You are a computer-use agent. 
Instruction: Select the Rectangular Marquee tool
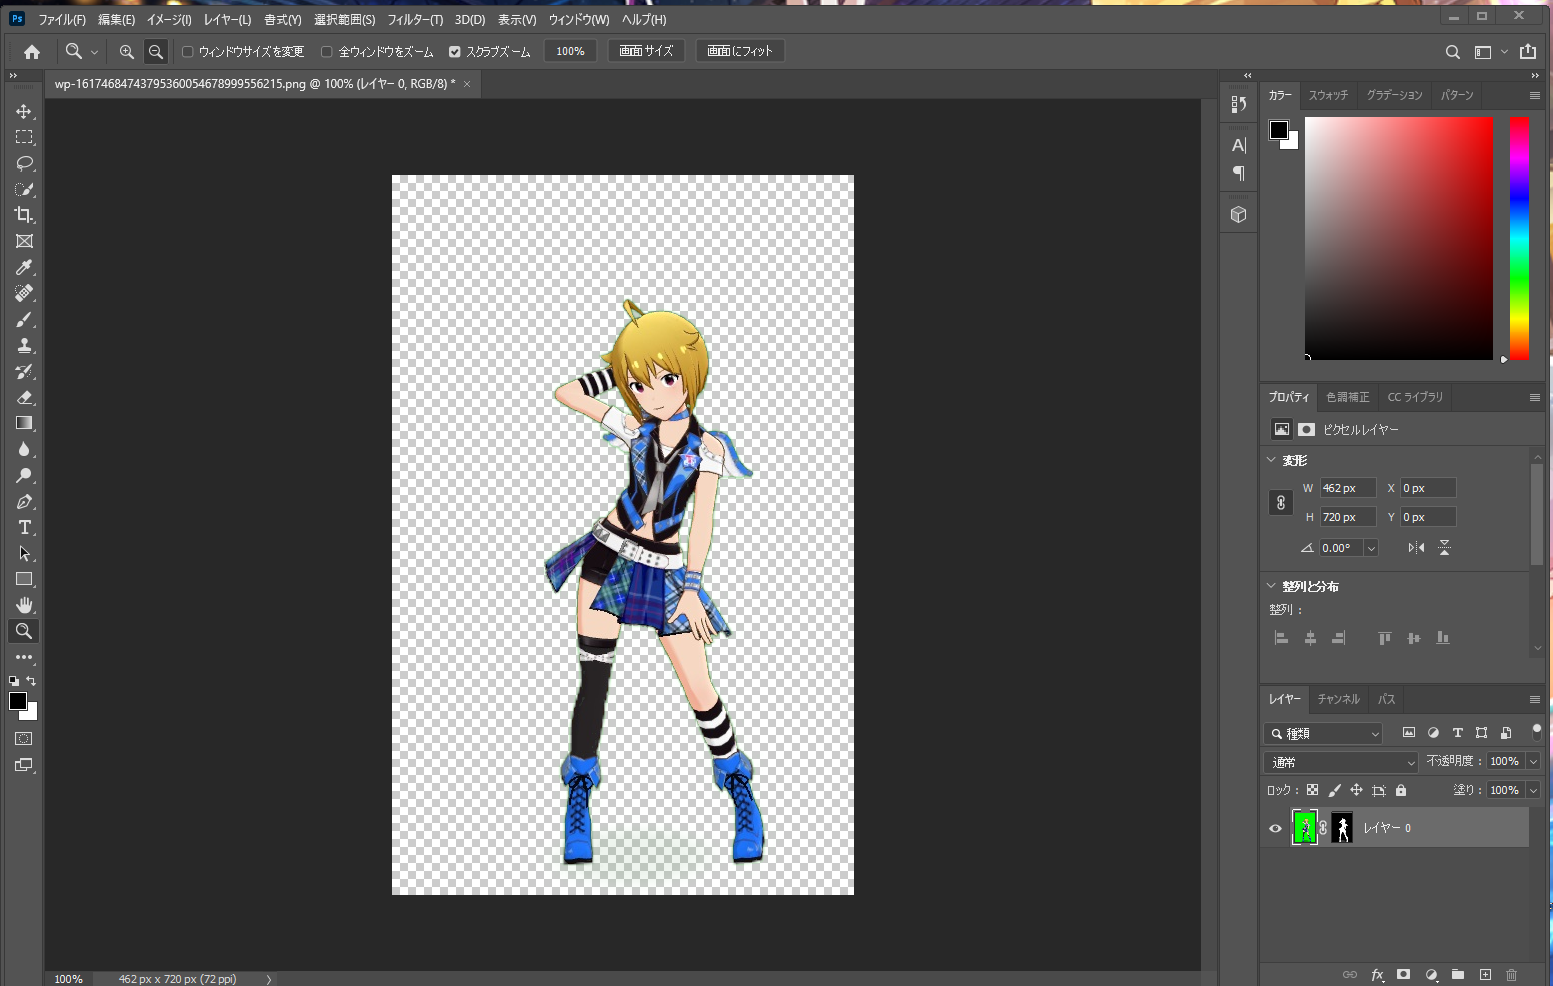(x=24, y=137)
